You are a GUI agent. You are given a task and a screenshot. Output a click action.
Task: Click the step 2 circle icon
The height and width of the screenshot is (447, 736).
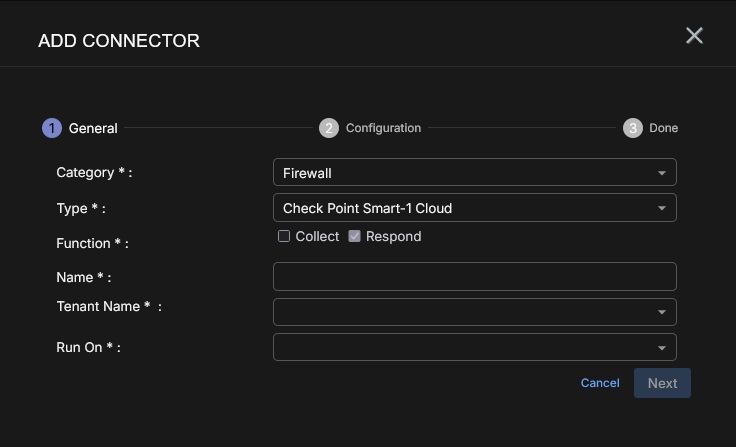pos(329,128)
